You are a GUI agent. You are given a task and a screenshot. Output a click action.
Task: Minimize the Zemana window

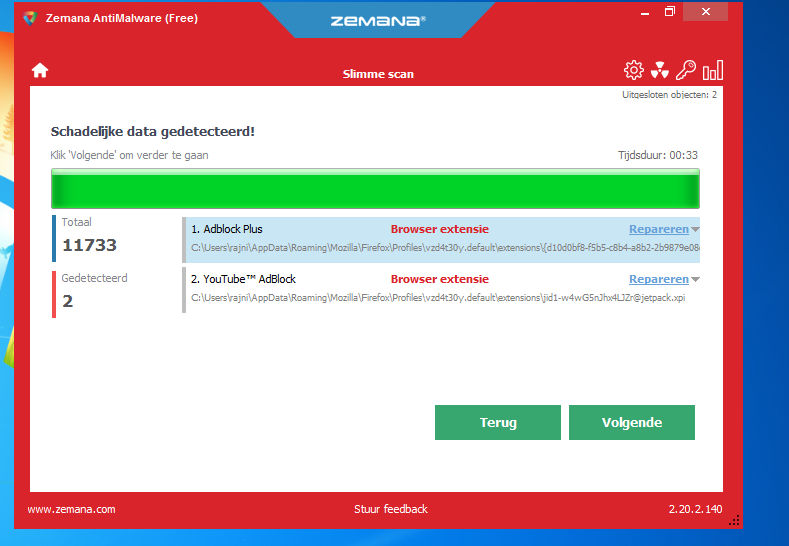[x=645, y=12]
